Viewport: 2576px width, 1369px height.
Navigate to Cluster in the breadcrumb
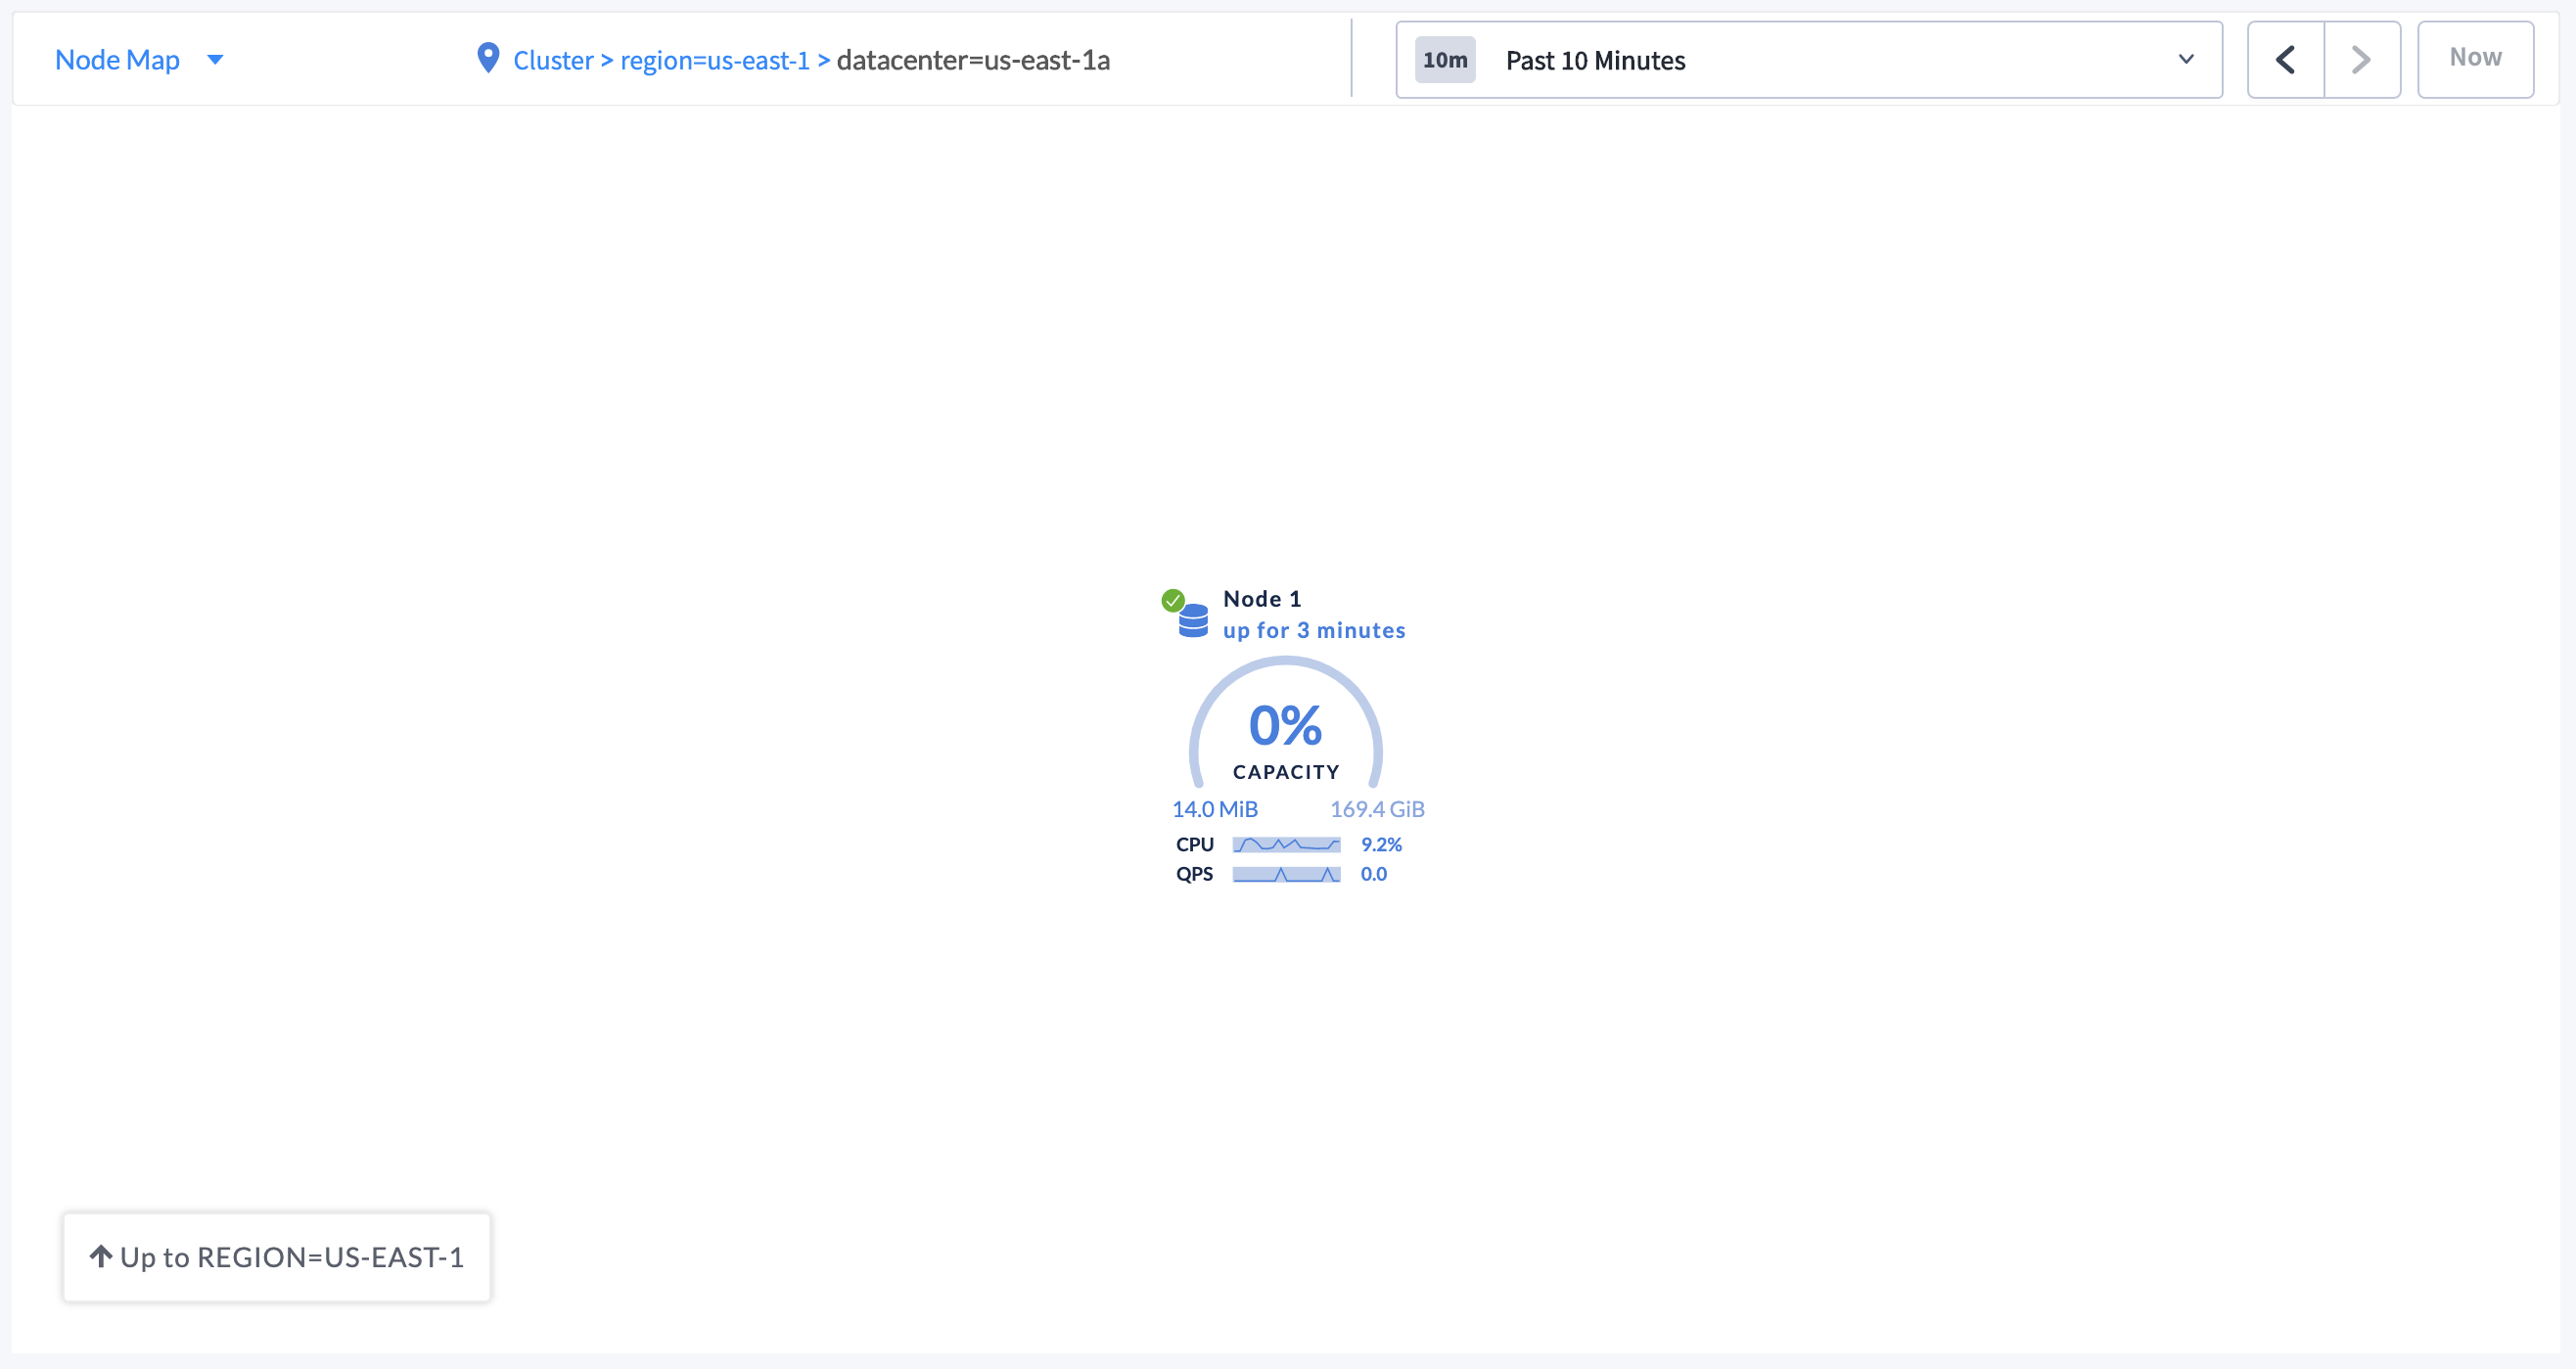point(552,60)
